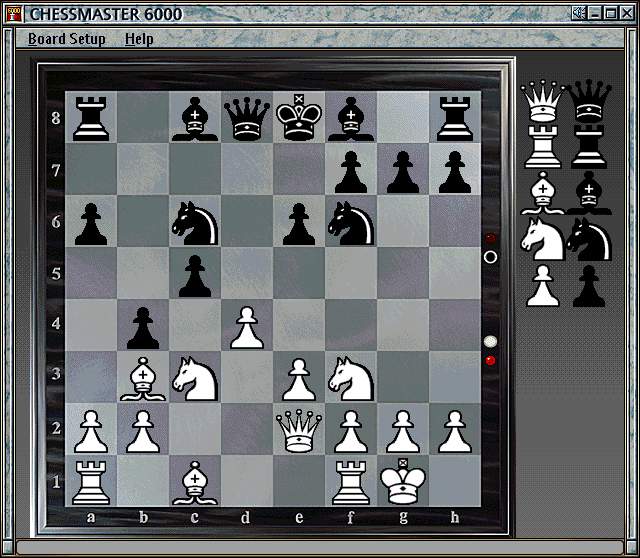This screenshot has width=640, height=558.
Task: Close the Chessmaster 6000 window
Action: click(x=627, y=13)
